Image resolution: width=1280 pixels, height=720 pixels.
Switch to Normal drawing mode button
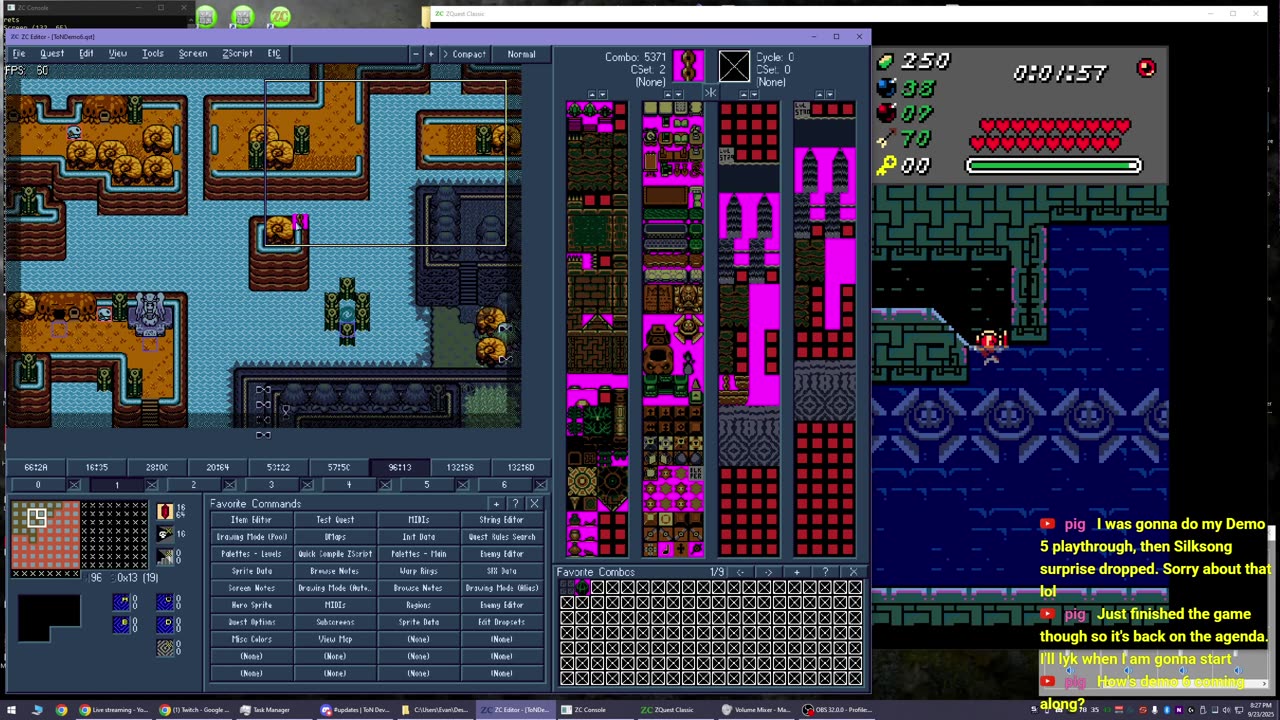coord(521,54)
